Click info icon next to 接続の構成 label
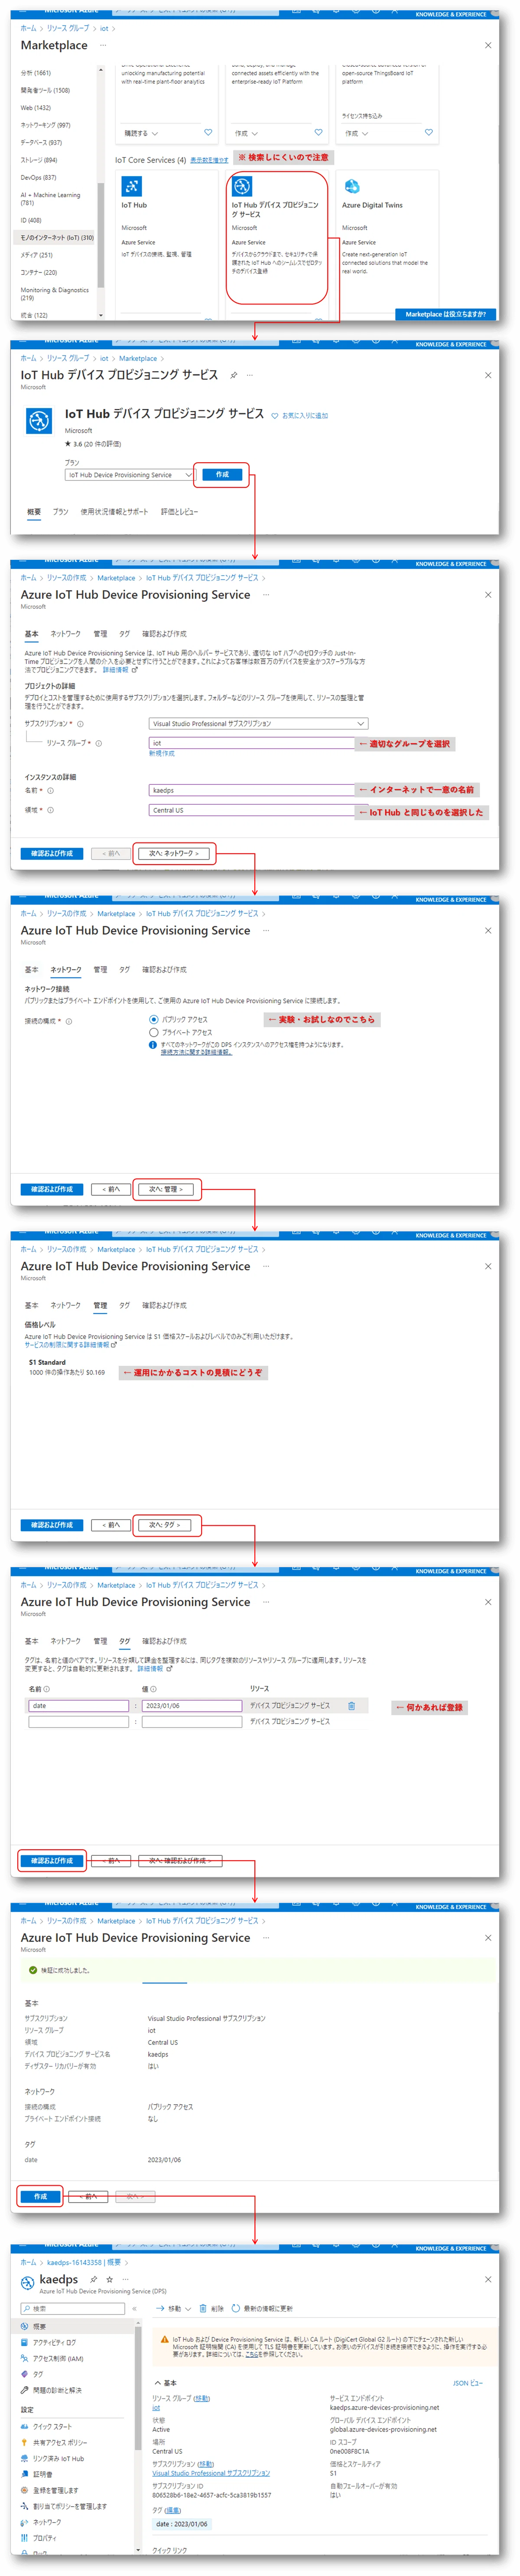The height and width of the screenshot is (2576, 520). pyautogui.click(x=68, y=1021)
